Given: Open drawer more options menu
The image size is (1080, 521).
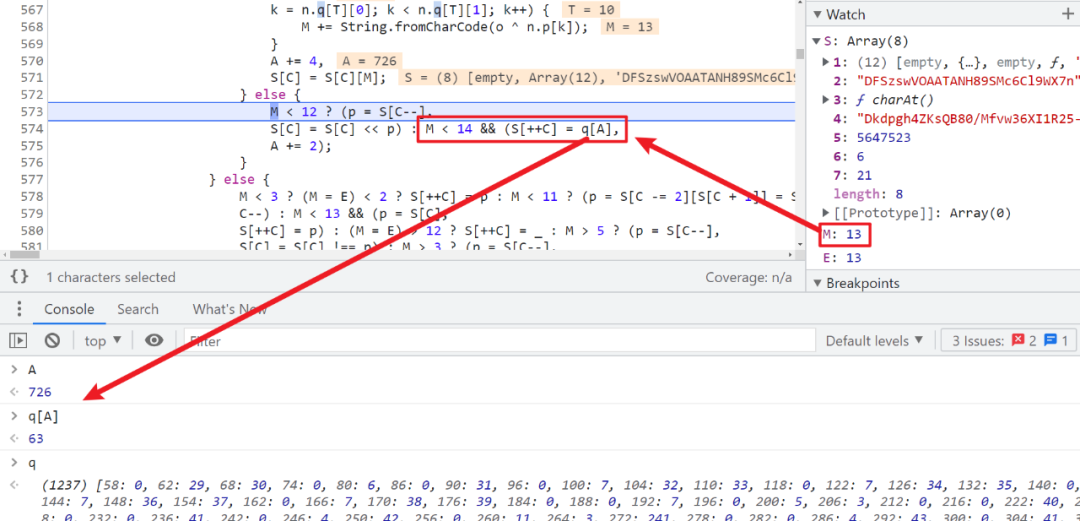Looking at the screenshot, I should tap(19, 309).
